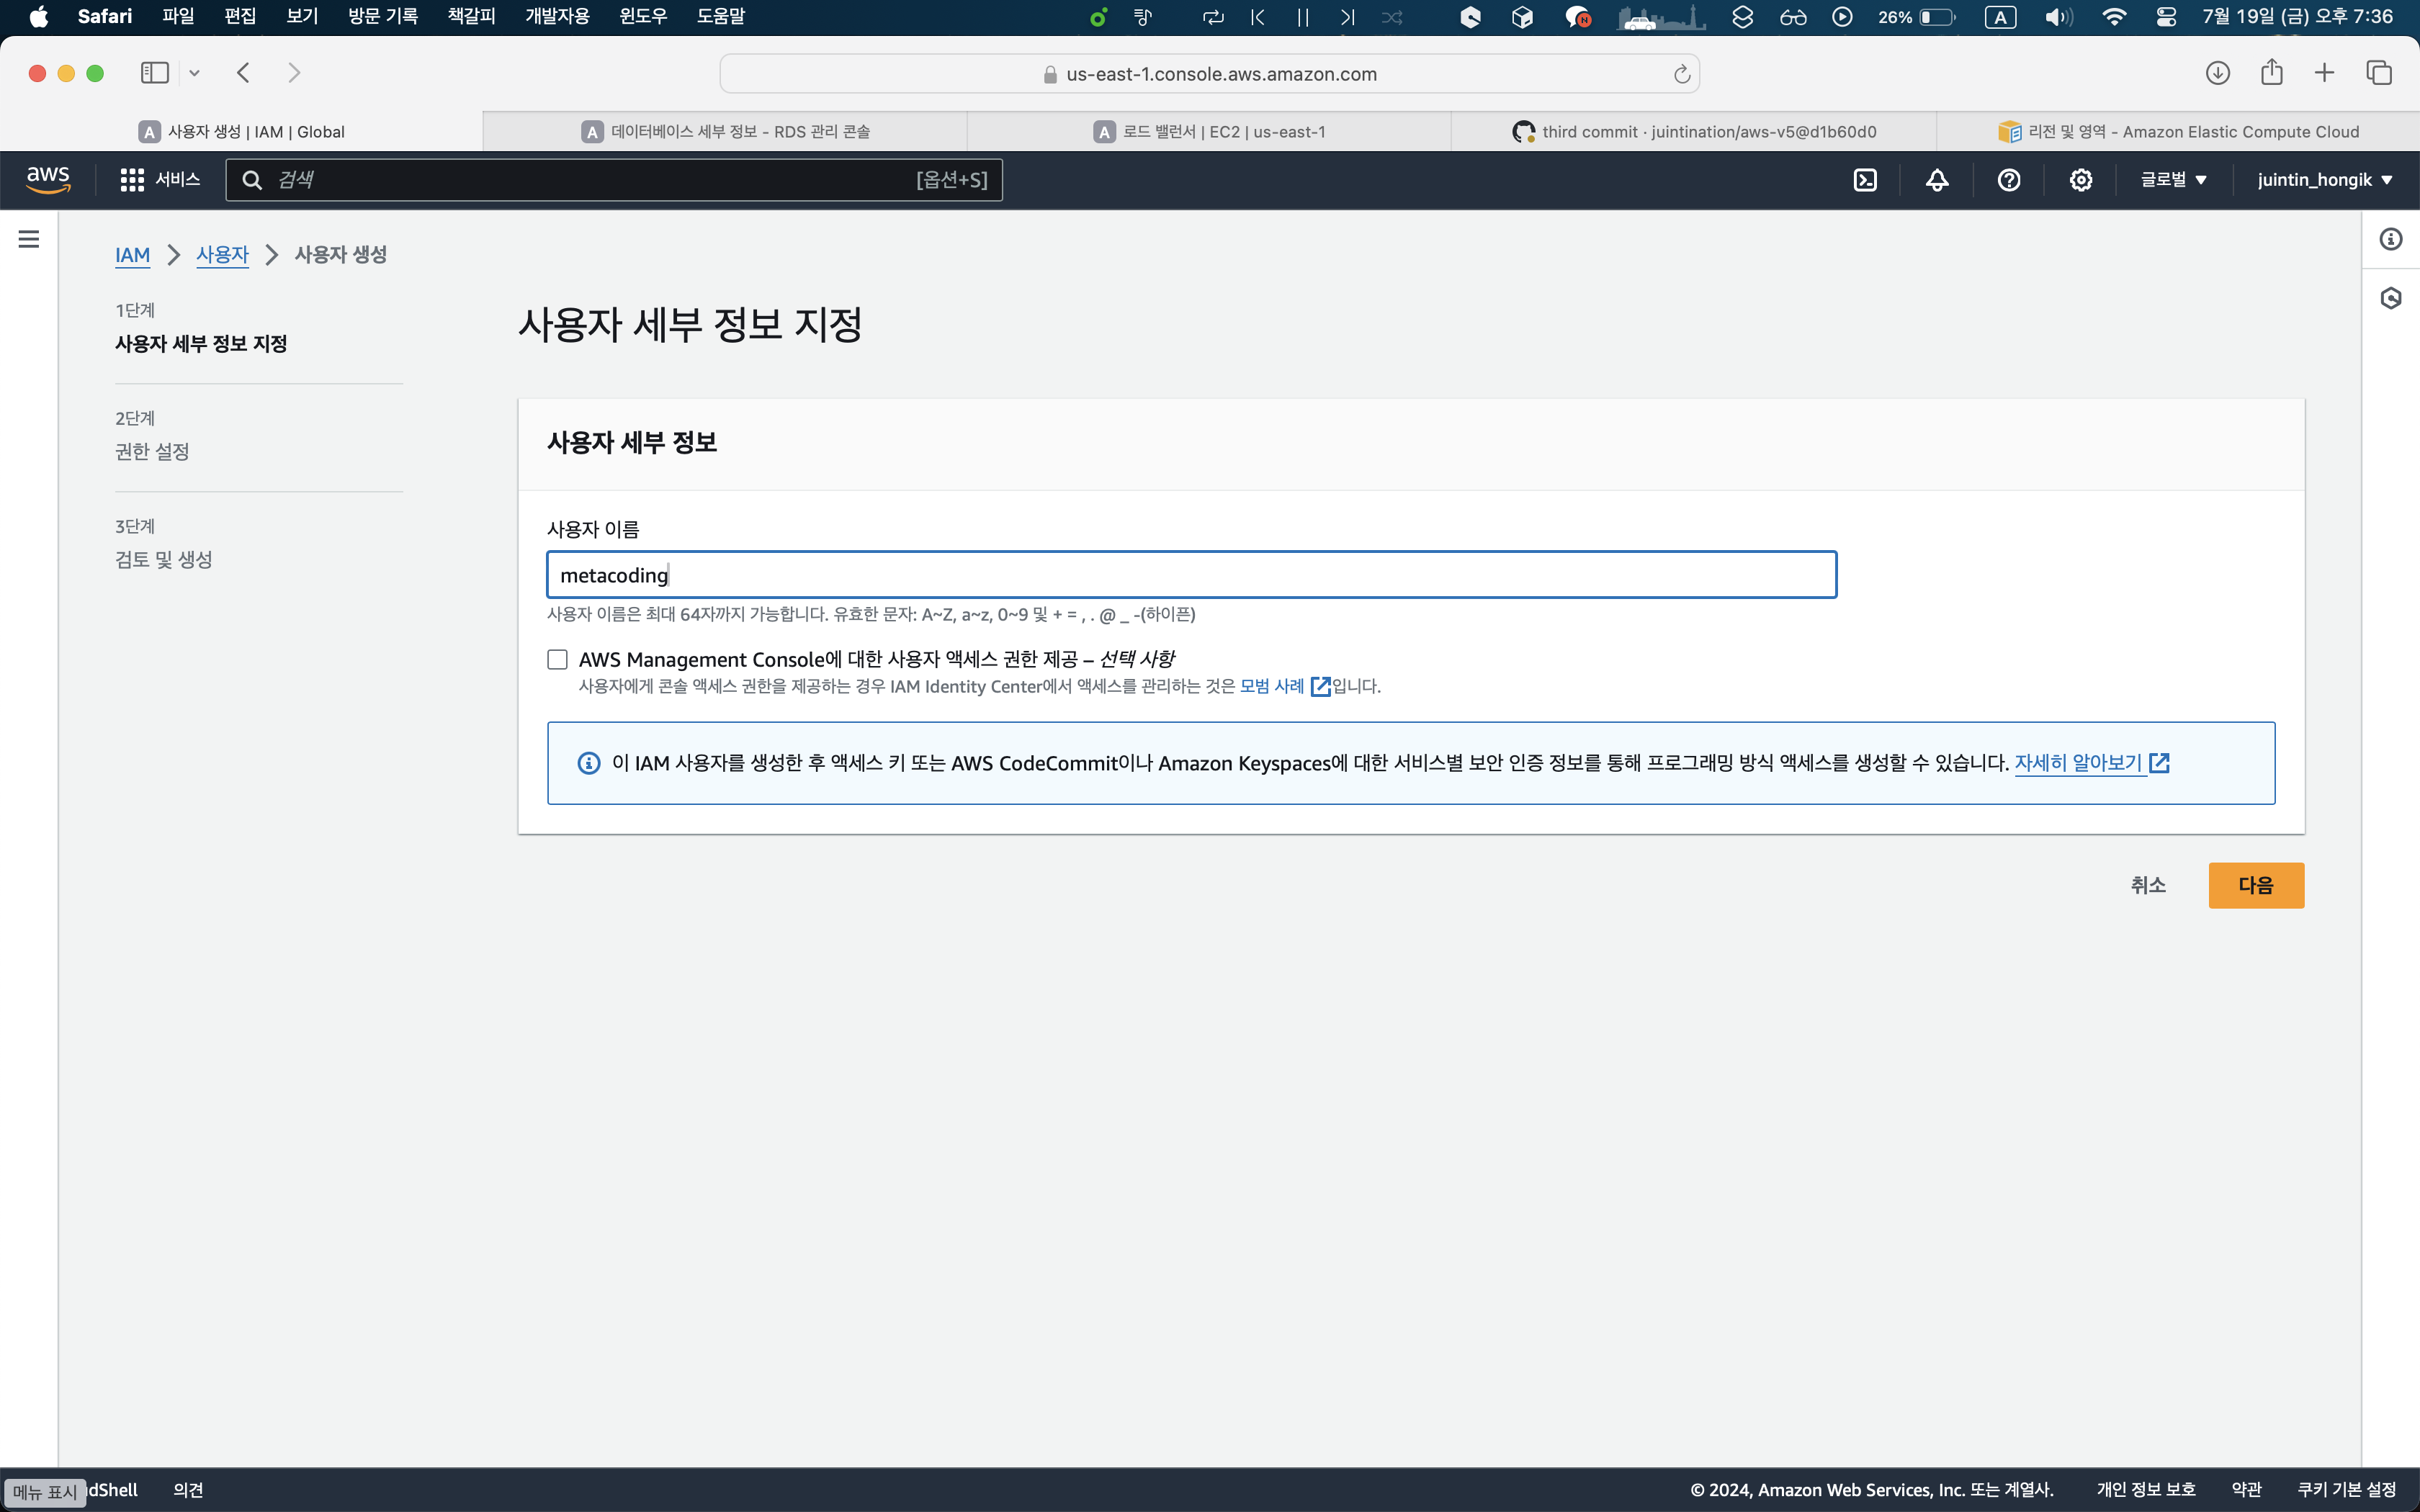Open the help question mark icon
The width and height of the screenshot is (2420, 1512).
(2009, 180)
